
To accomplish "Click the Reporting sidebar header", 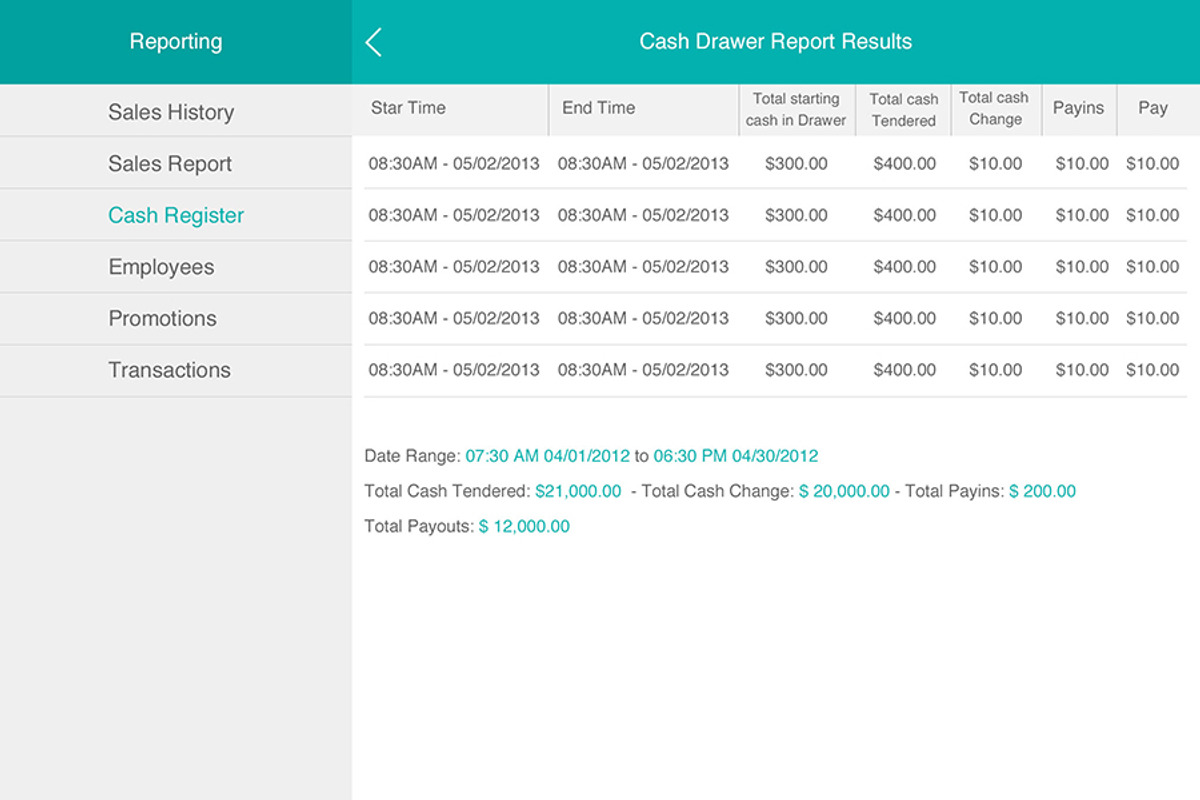I will [x=176, y=42].
